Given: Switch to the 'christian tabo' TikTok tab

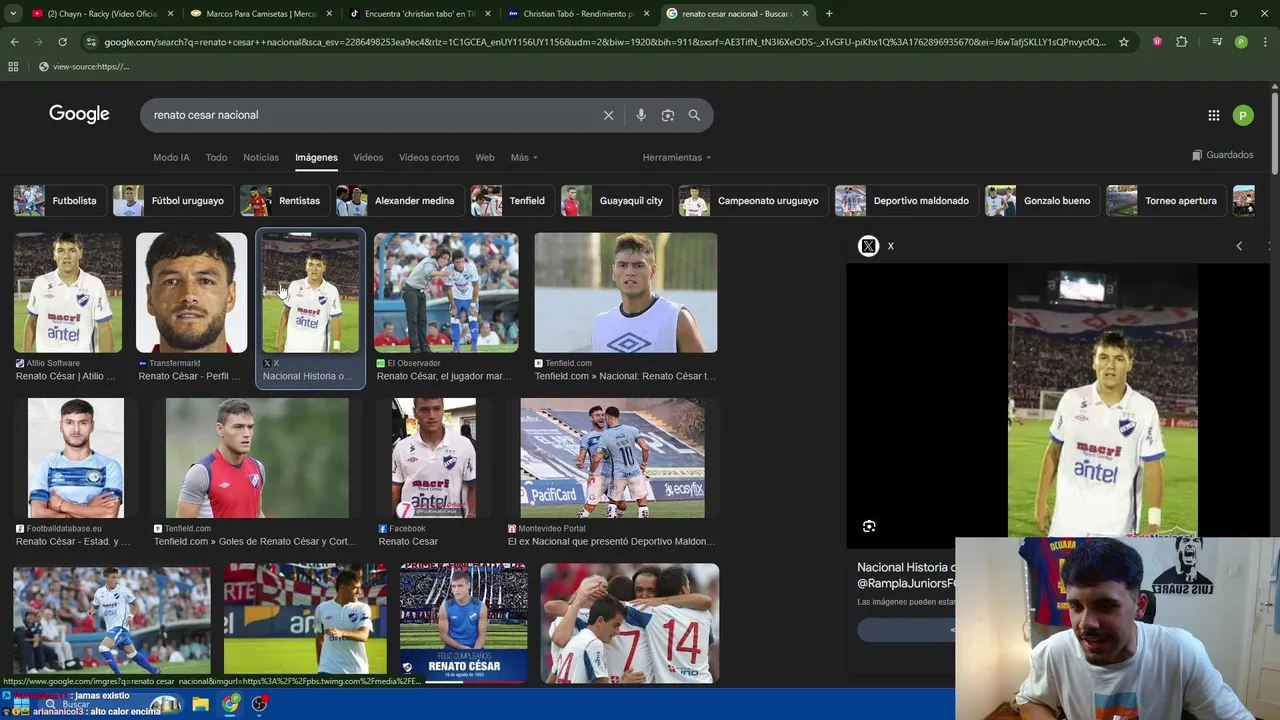Looking at the screenshot, I should coord(419,14).
